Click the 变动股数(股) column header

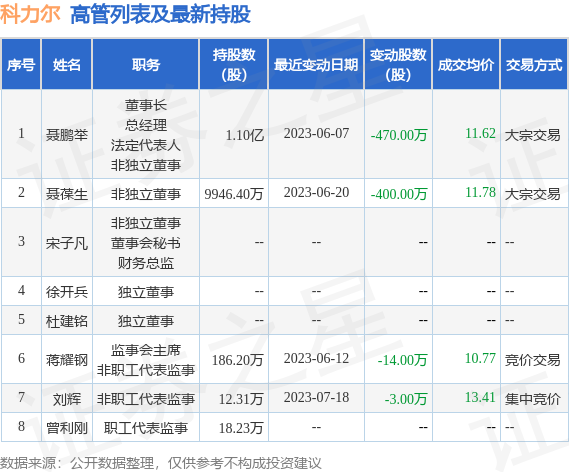pos(398,65)
